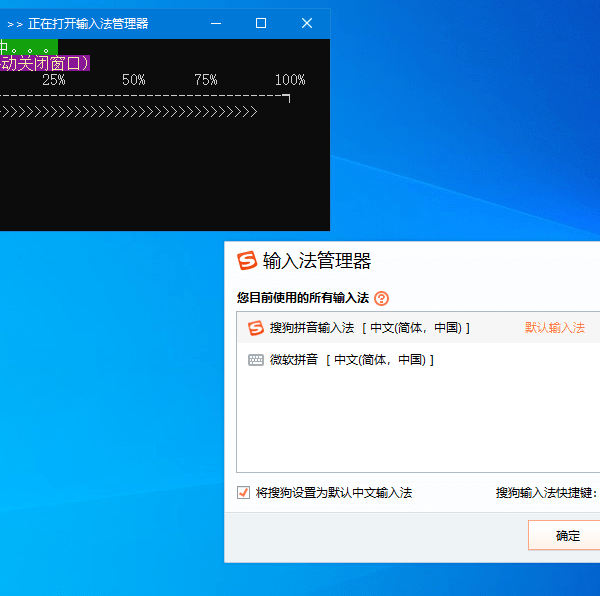
Task: Toggle 将搜狗设置为默认中文输入法 checkbox
Action: point(243,493)
